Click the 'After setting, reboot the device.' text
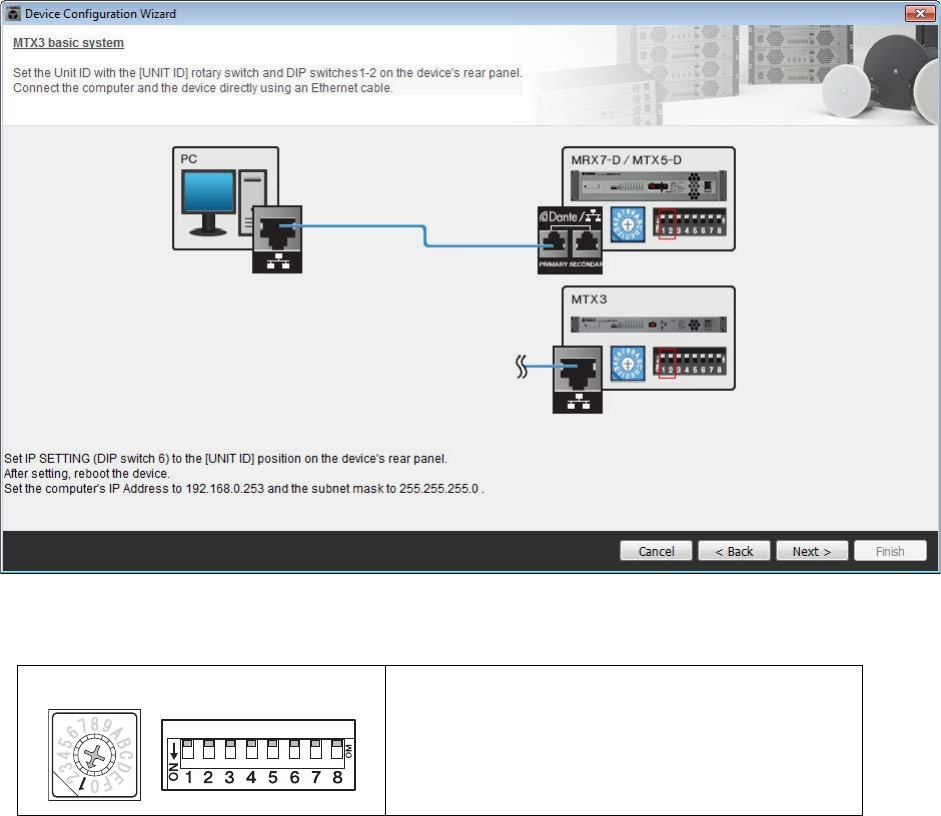Screen dimensions: 941x816 [87, 473]
